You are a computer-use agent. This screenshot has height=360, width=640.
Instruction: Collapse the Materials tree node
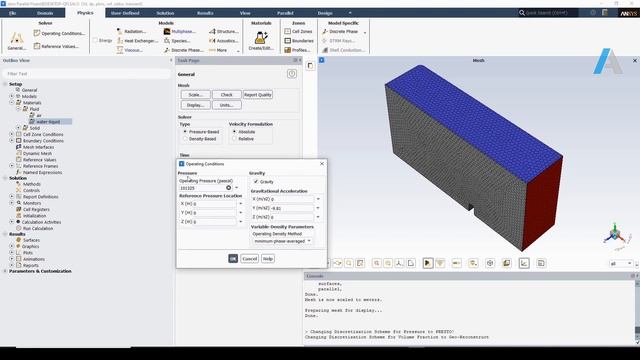[x=12, y=102]
